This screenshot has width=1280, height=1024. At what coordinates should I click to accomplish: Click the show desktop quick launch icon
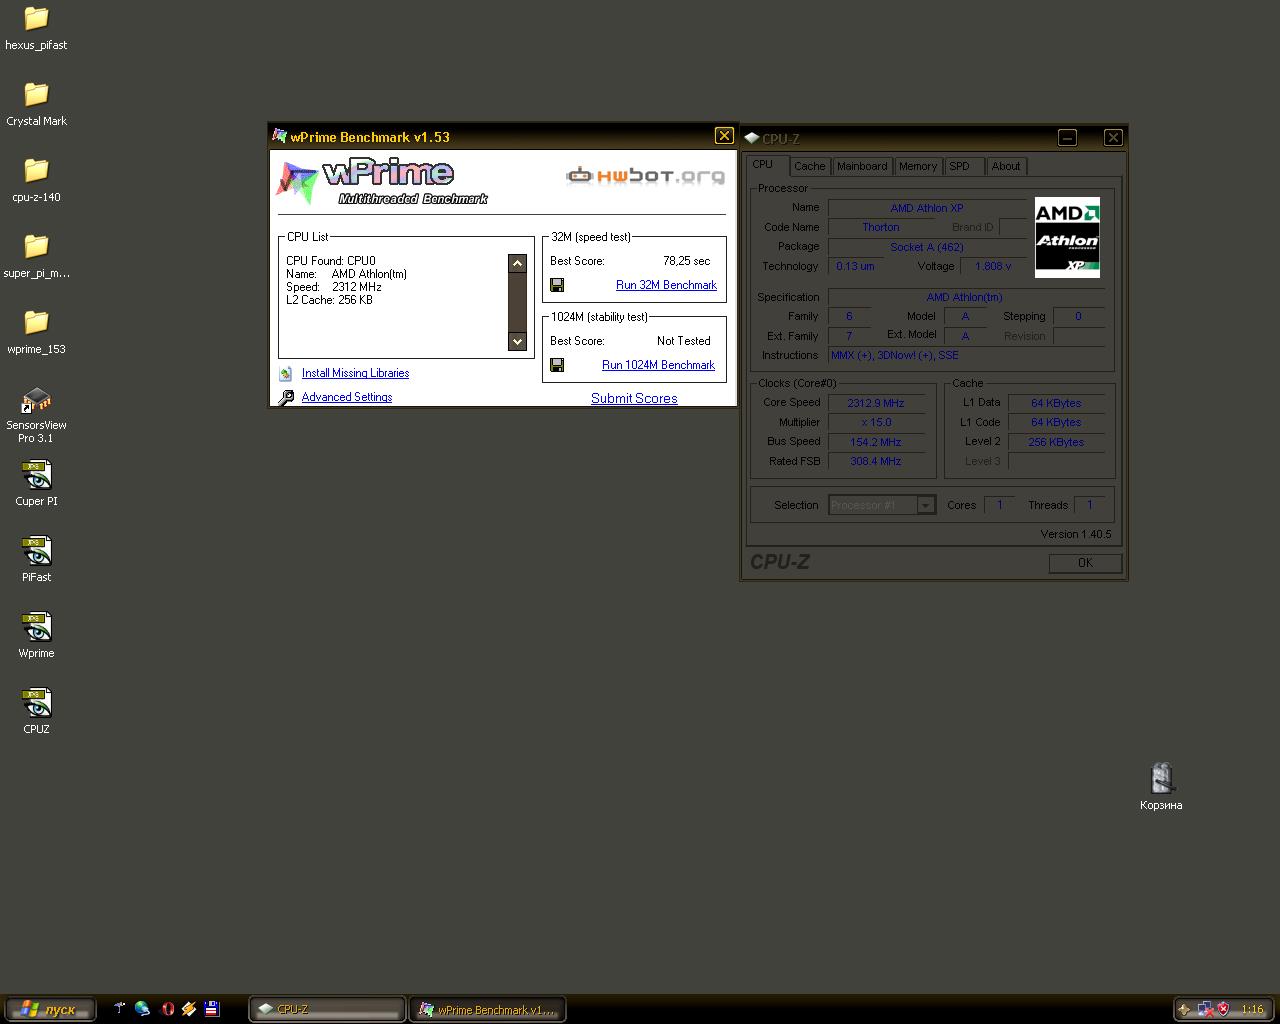coord(119,1009)
